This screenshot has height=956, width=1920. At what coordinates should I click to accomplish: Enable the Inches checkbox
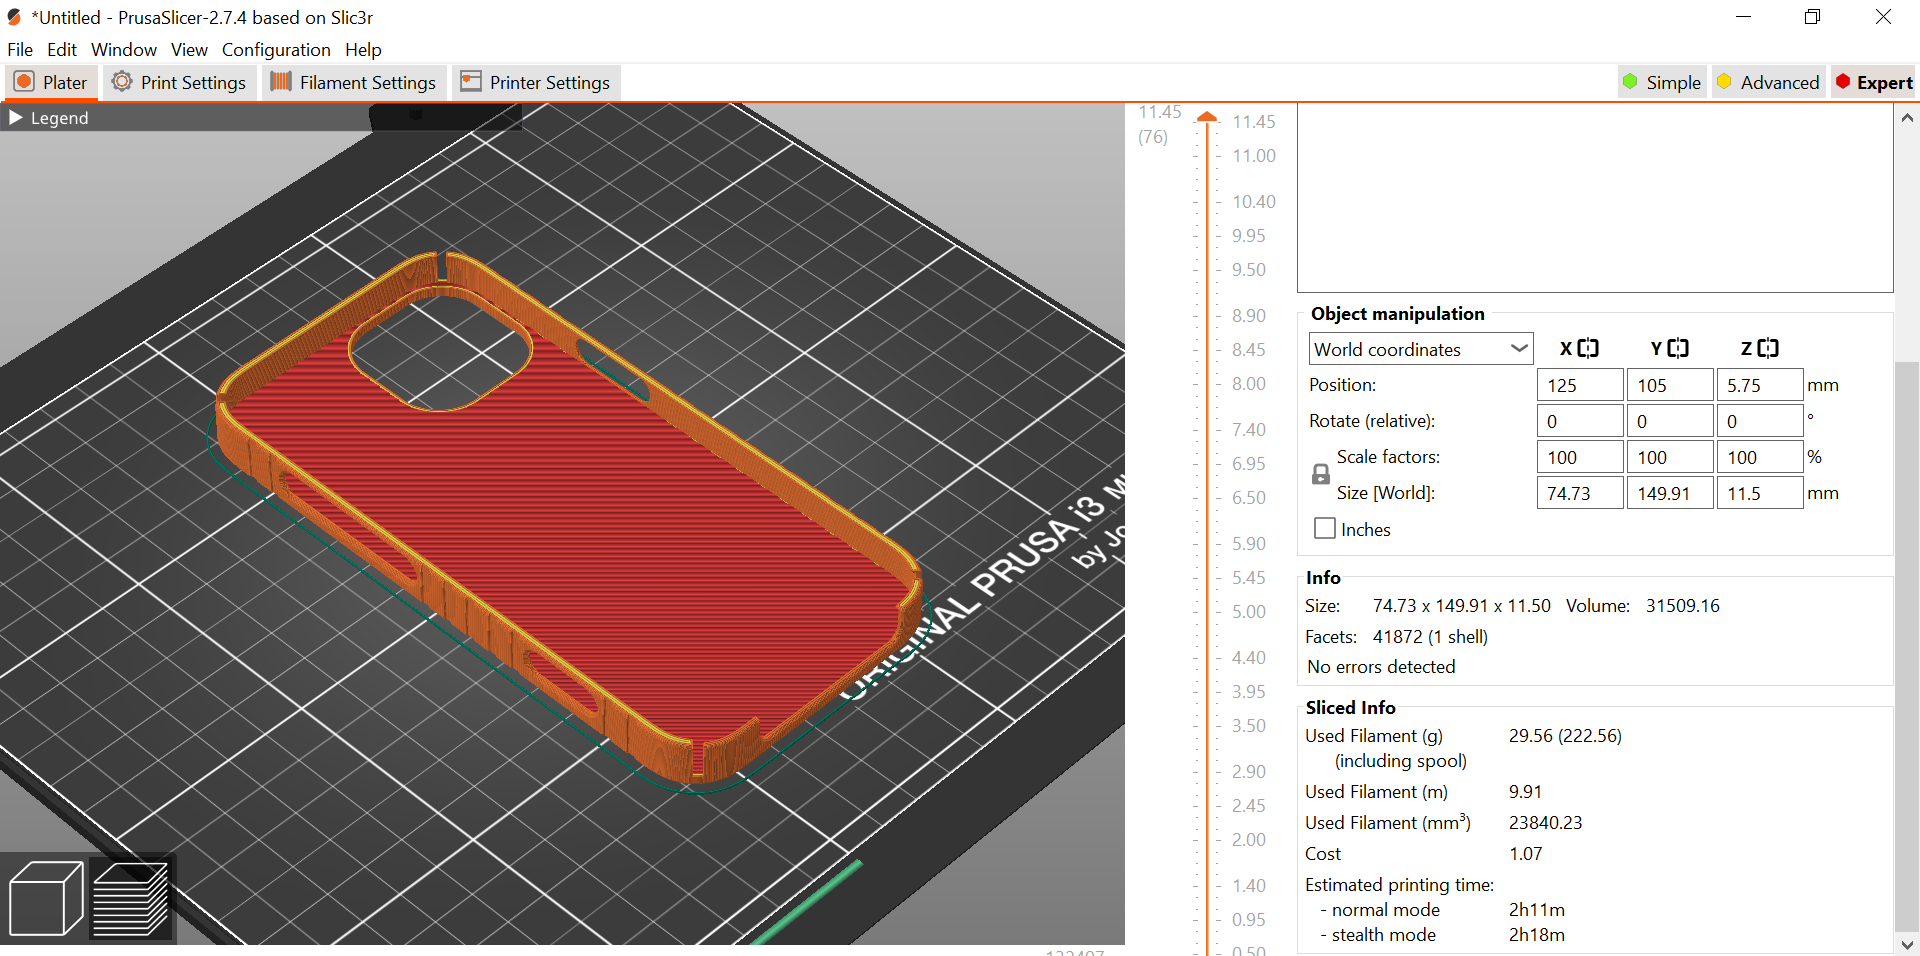tap(1325, 528)
